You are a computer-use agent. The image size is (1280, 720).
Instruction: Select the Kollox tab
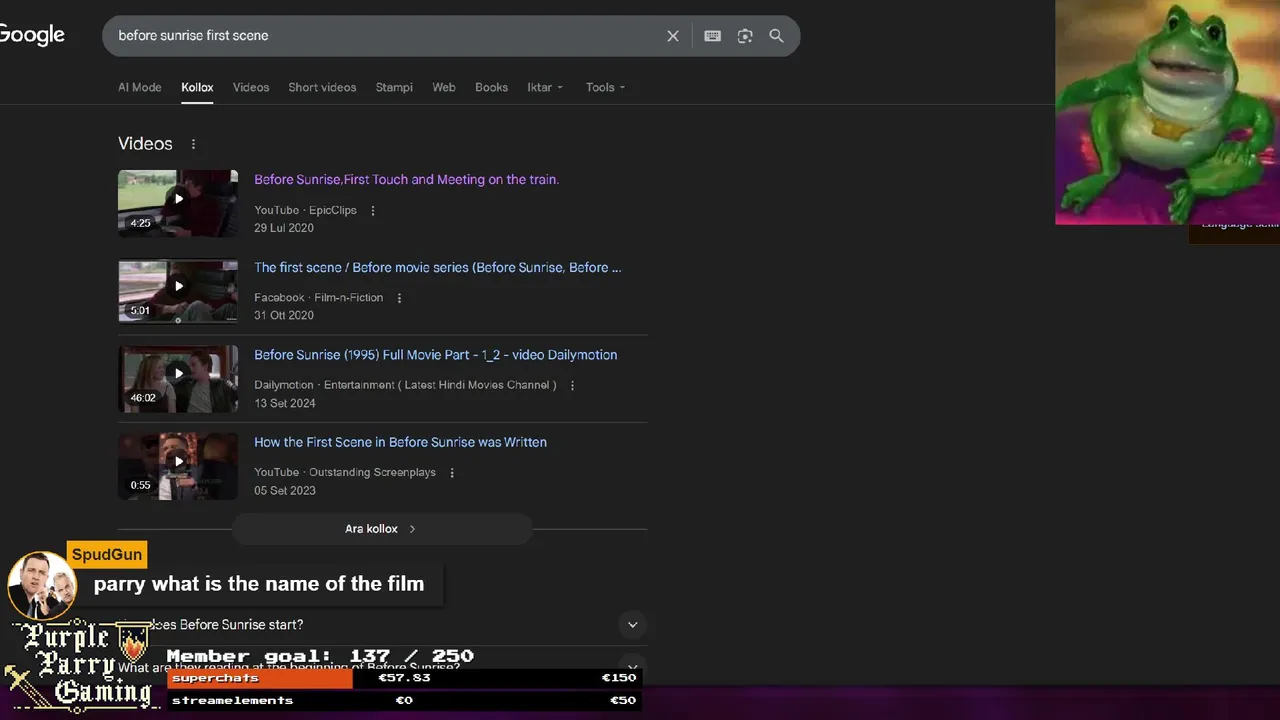click(x=197, y=87)
